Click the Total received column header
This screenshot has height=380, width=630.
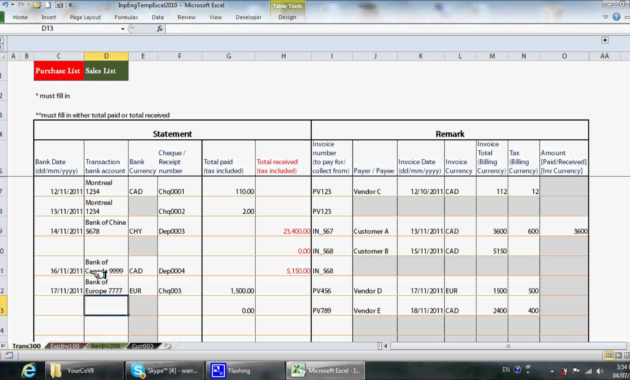pos(283,158)
